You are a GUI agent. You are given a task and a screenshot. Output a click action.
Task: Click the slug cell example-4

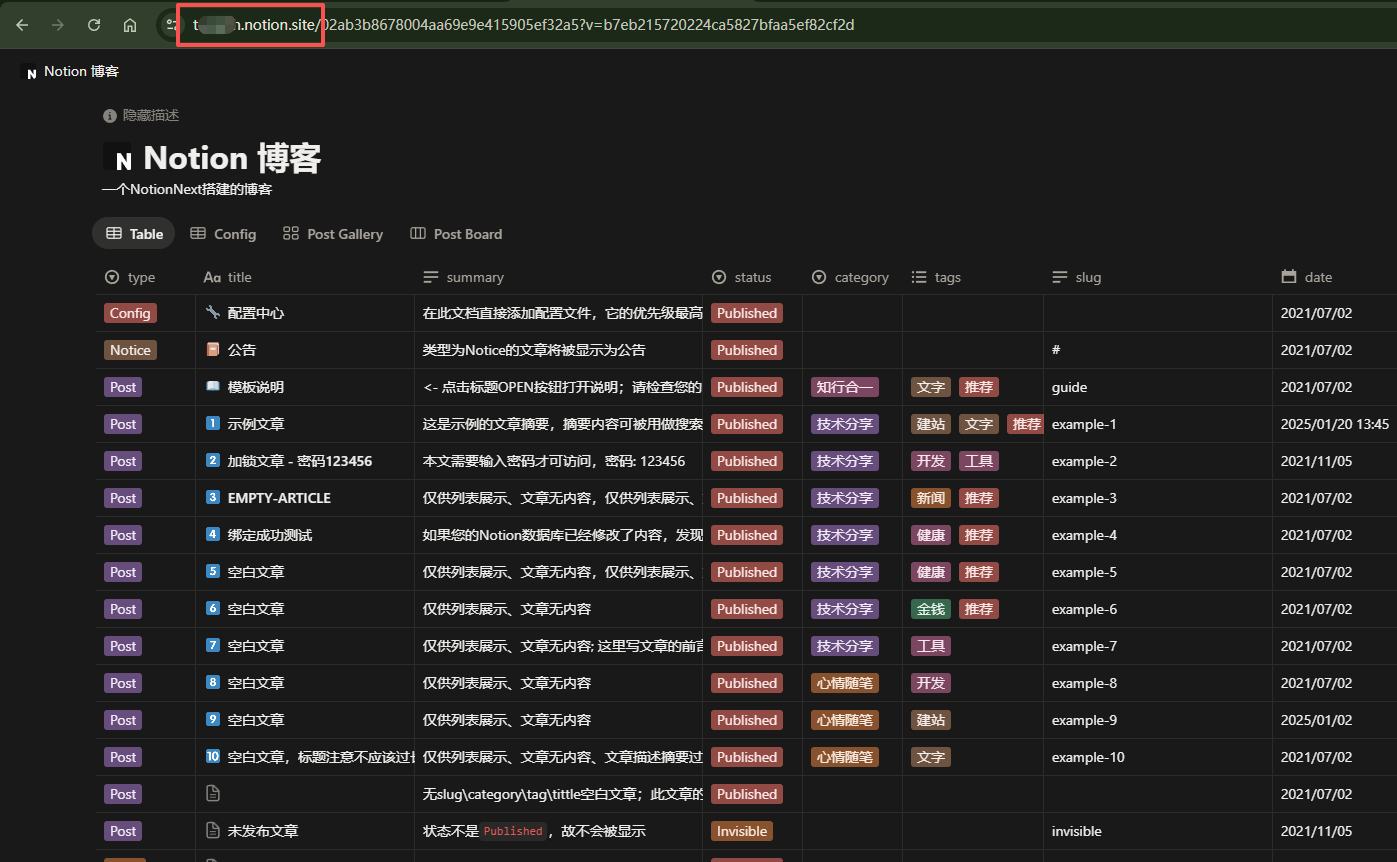coord(1084,535)
